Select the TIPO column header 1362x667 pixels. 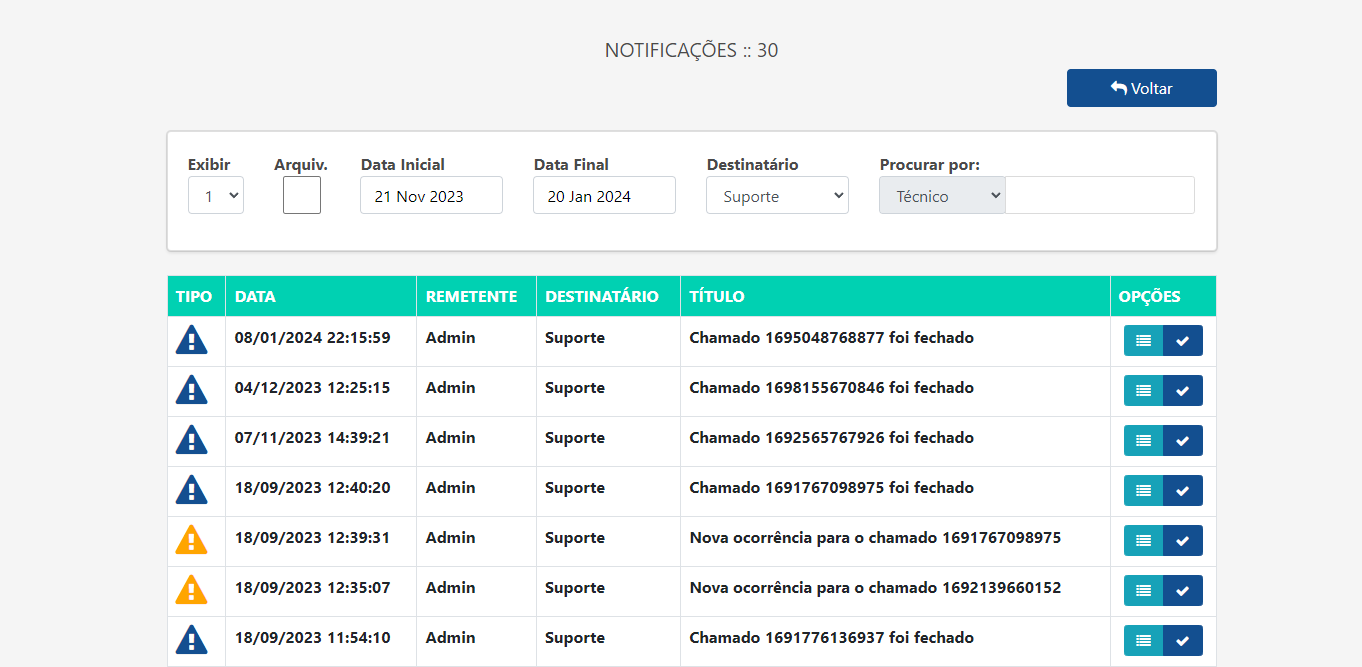[x=196, y=296]
